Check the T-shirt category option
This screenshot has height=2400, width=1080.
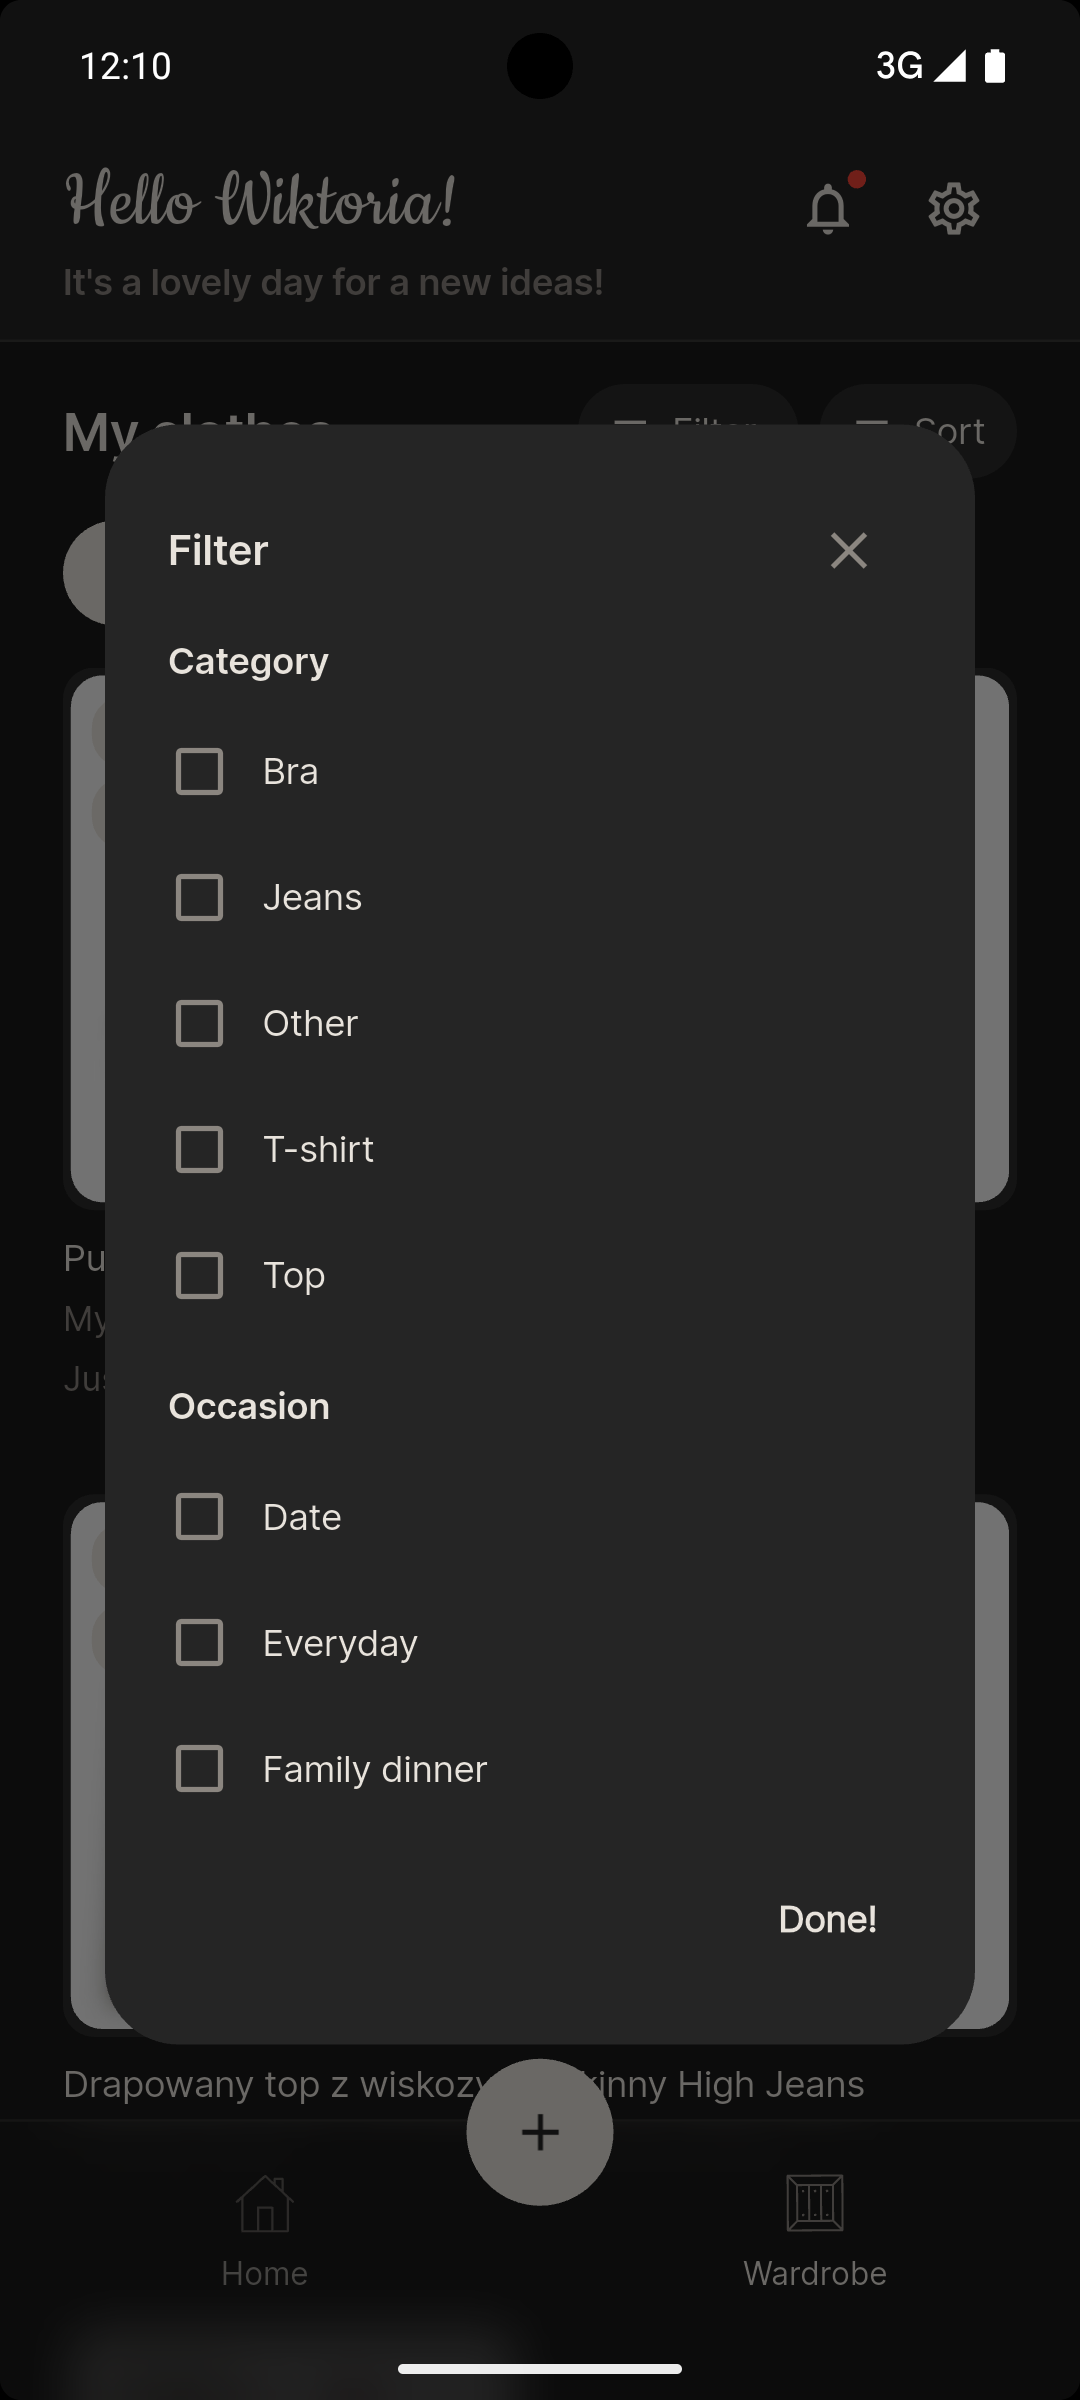pyautogui.click(x=199, y=1150)
